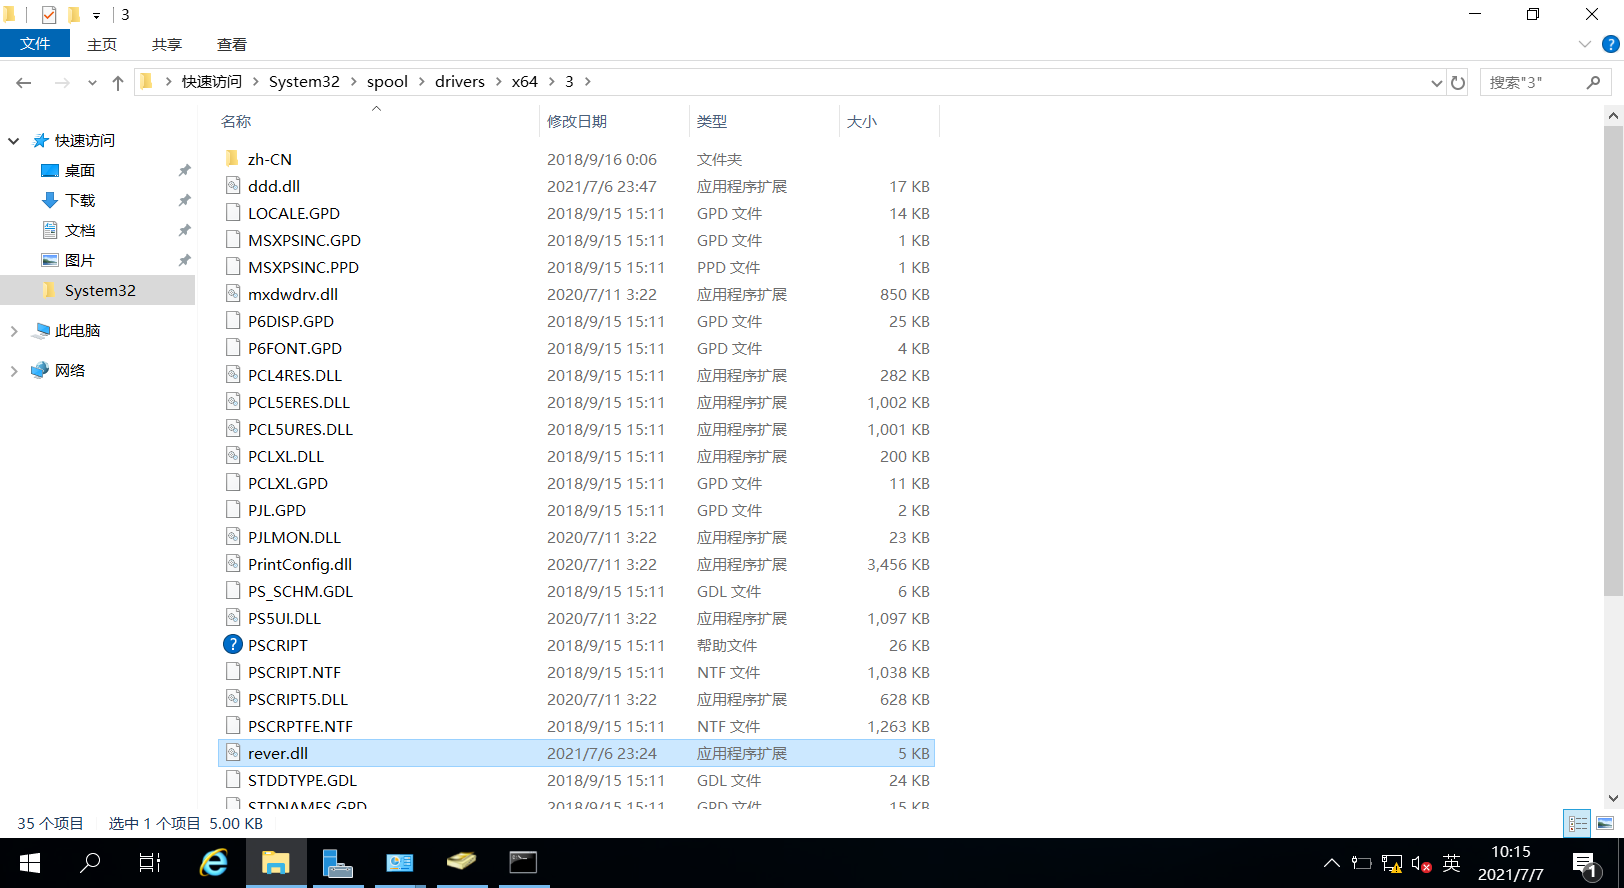Sort by the 大小 column header
Screen dimensions: 1624x888
[x=862, y=122]
